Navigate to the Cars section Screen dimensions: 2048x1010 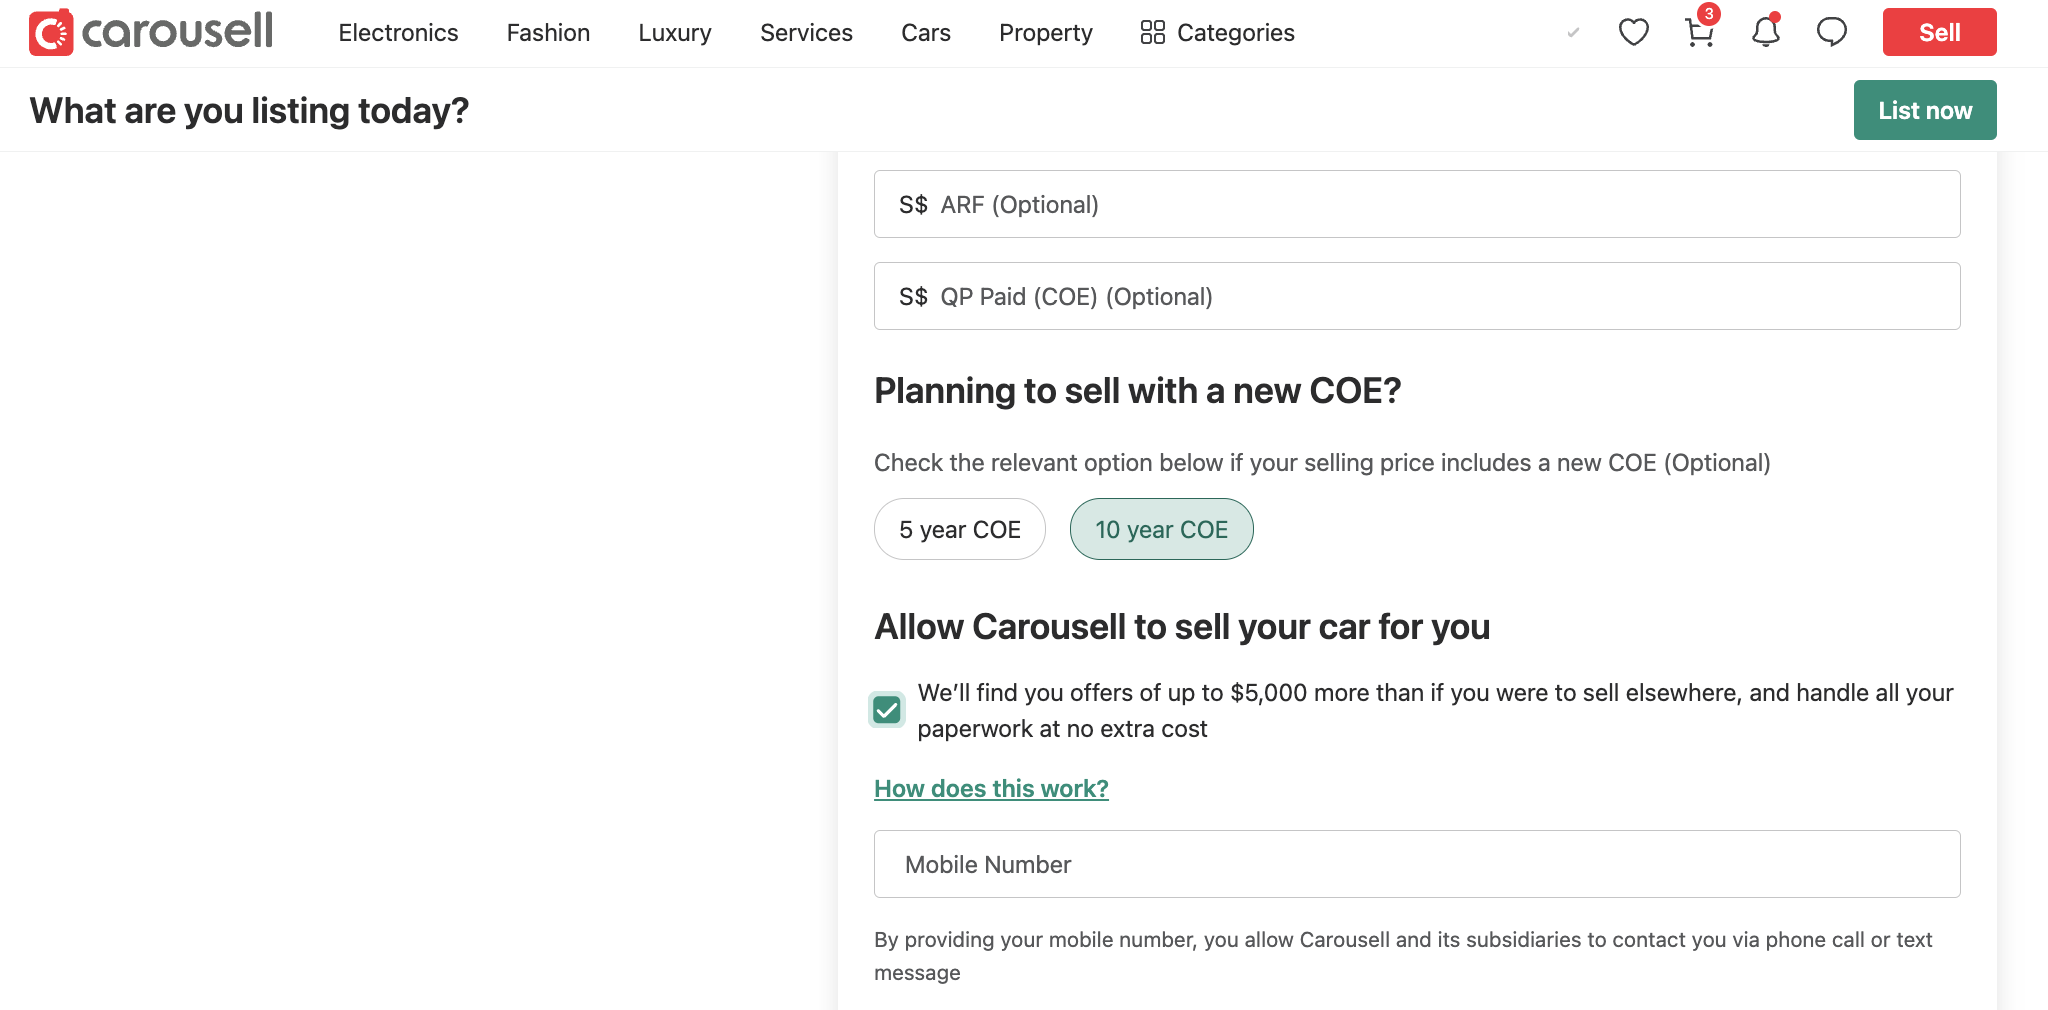point(926,33)
